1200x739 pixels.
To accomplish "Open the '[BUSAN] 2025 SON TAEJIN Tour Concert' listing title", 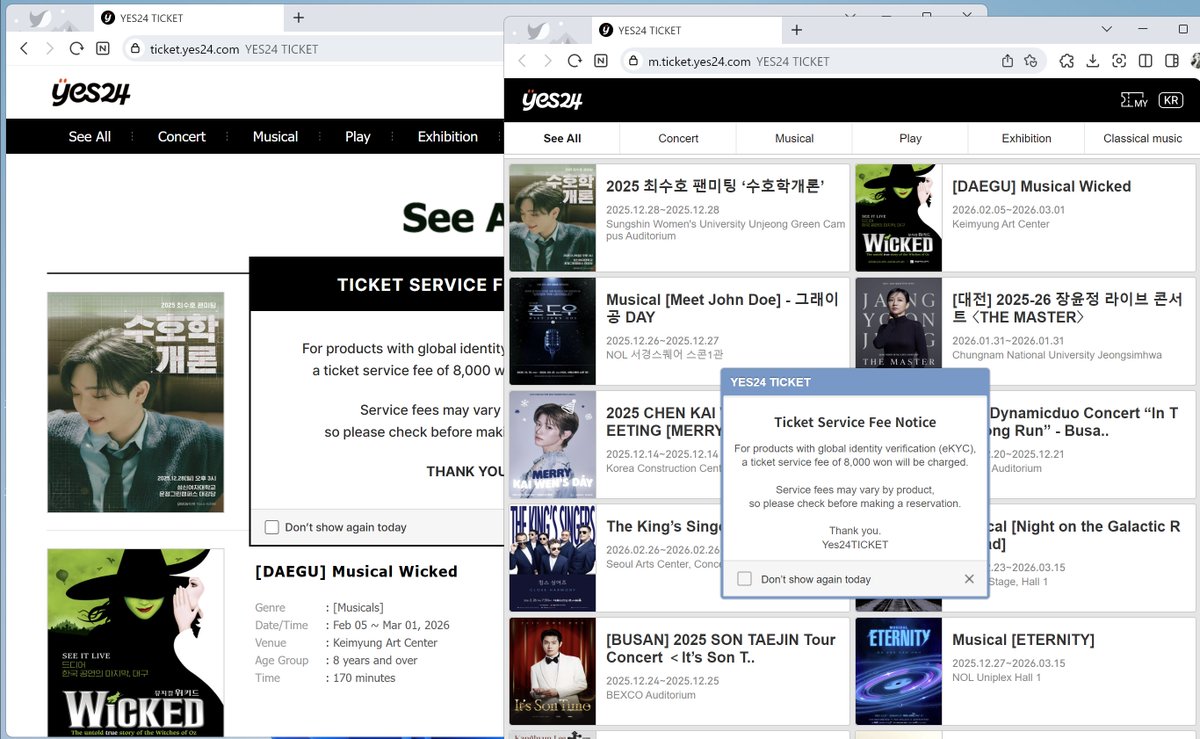I will point(721,648).
